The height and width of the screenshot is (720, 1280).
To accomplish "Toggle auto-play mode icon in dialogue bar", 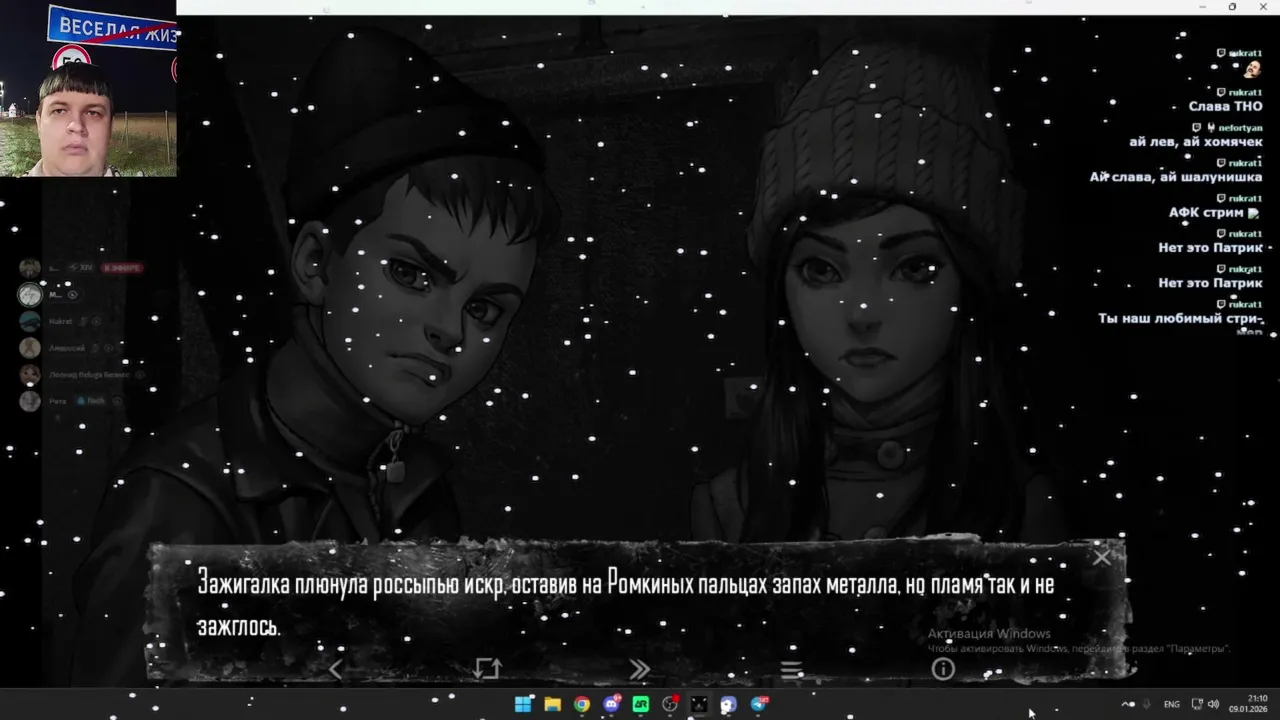I will pyautogui.click(x=487, y=669).
